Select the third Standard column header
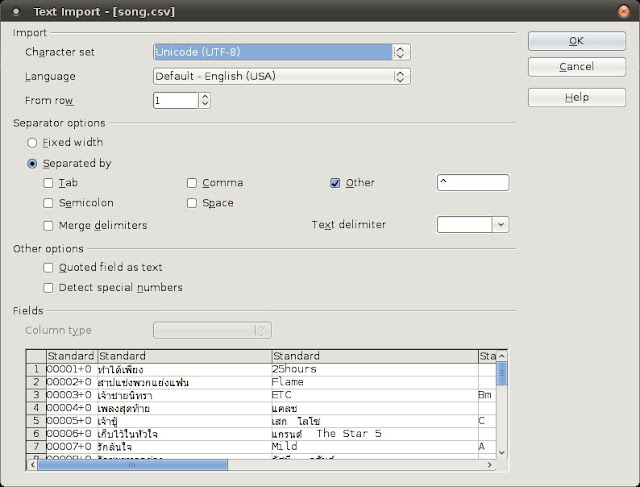 tap(375, 356)
